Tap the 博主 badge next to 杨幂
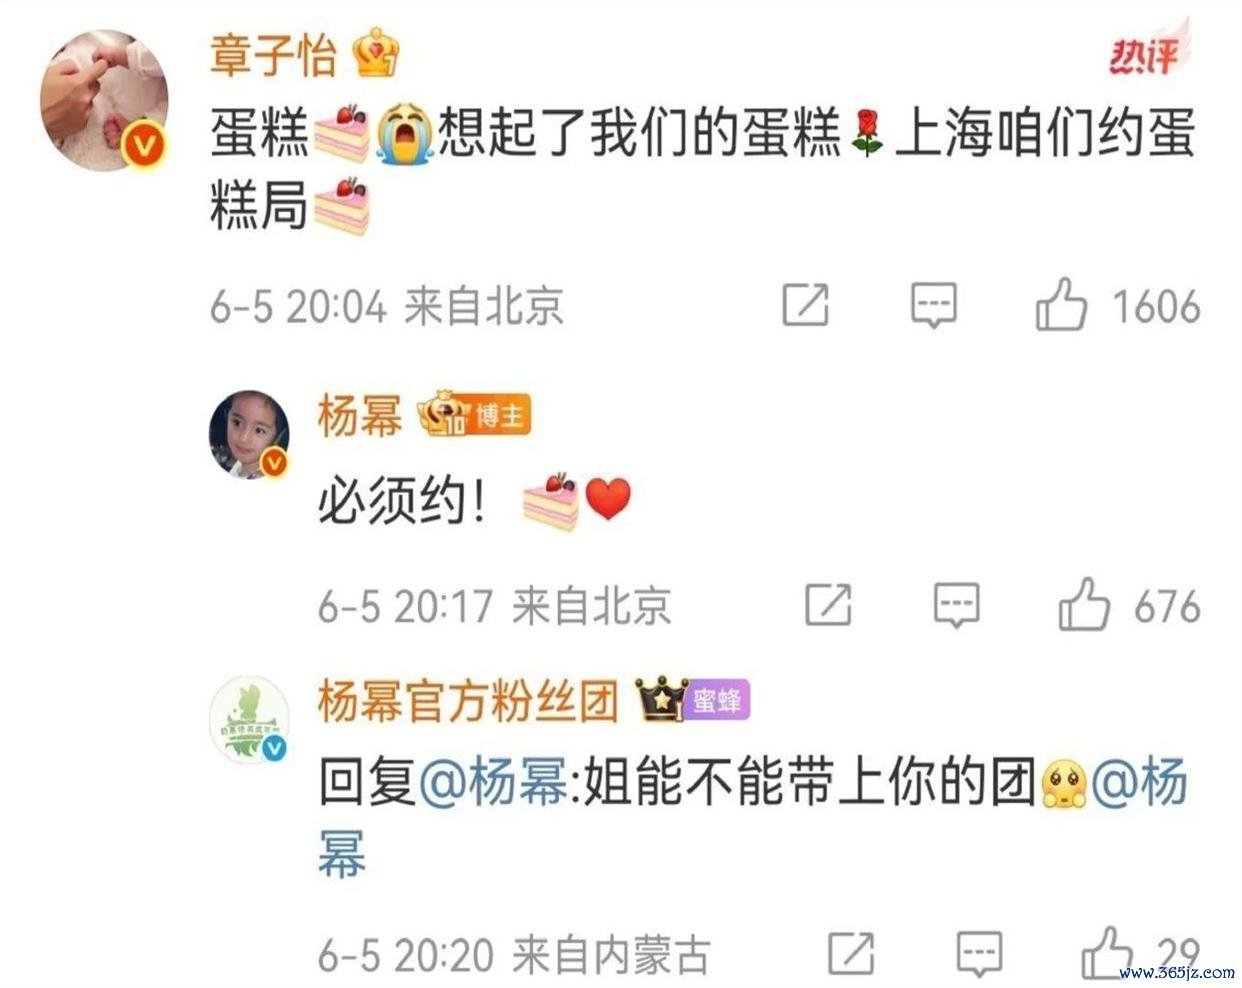Screen dimensions: 1242x988 click(500, 415)
